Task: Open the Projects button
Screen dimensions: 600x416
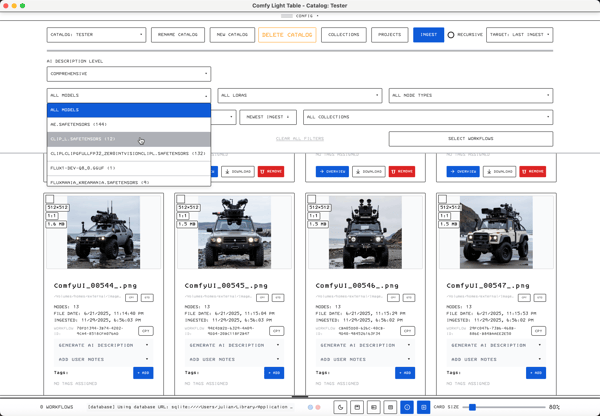Action: tap(390, 35)
